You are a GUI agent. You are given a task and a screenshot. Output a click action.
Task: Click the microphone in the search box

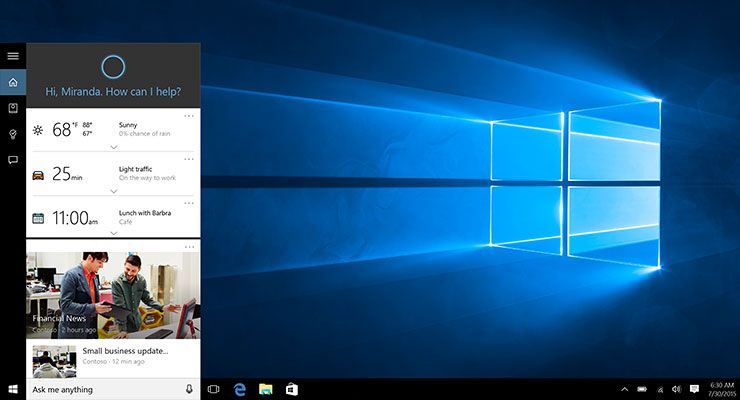pyautogui.click(x=189, y=389)
